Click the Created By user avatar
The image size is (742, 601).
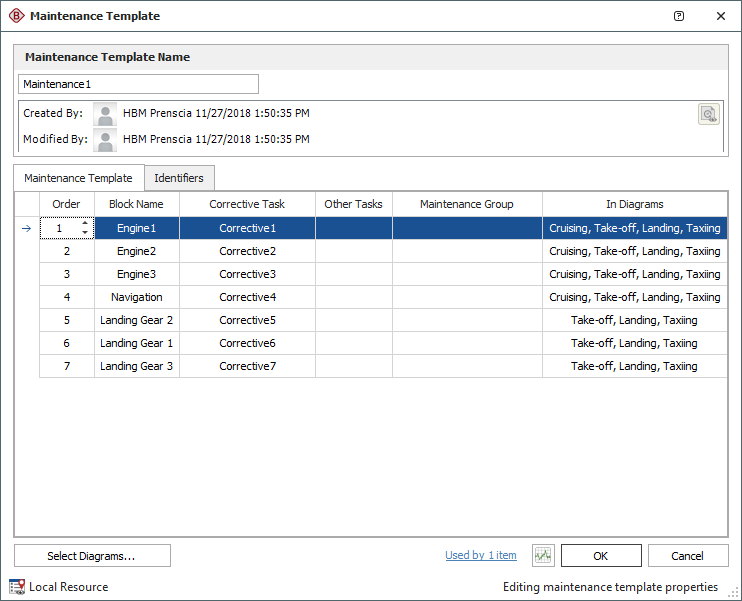(x=105, y=114)
